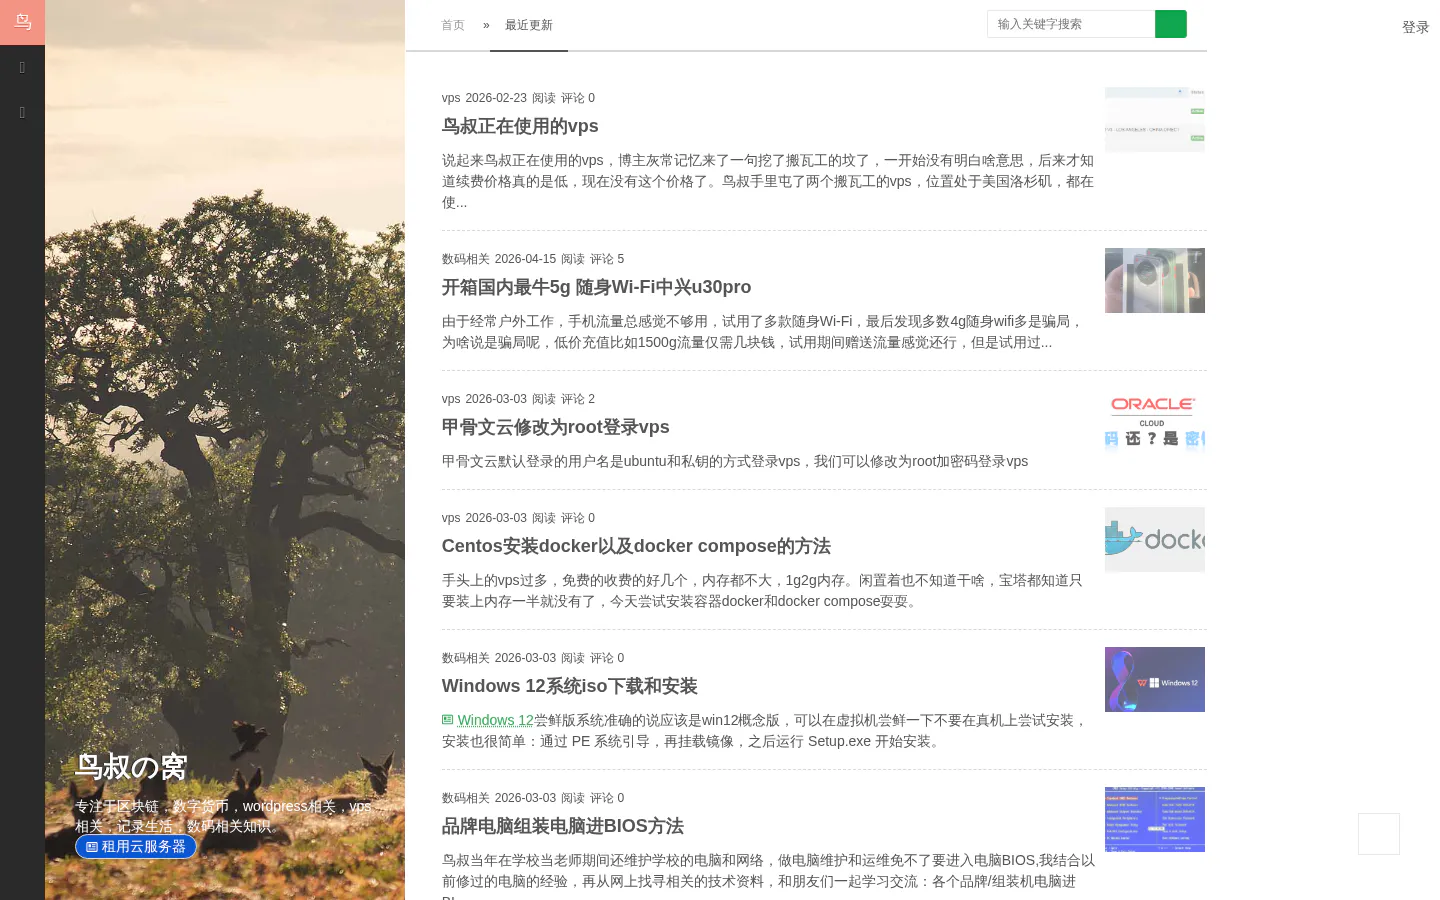Click the Windows 12 thumbnail image
Screen dimensions: 1440x900
[x=1155, y=679]
